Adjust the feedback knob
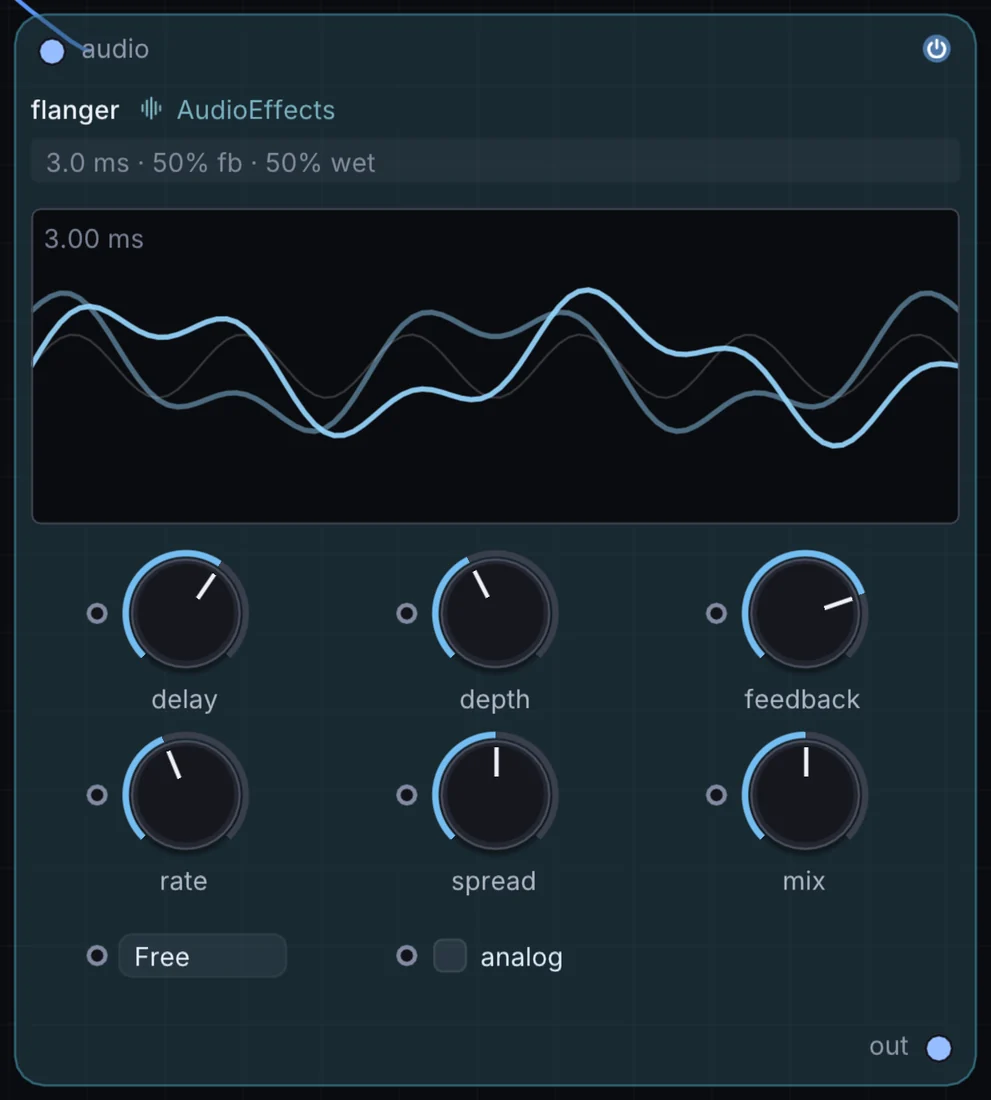 pyautogui.click(x=805, y=612)
